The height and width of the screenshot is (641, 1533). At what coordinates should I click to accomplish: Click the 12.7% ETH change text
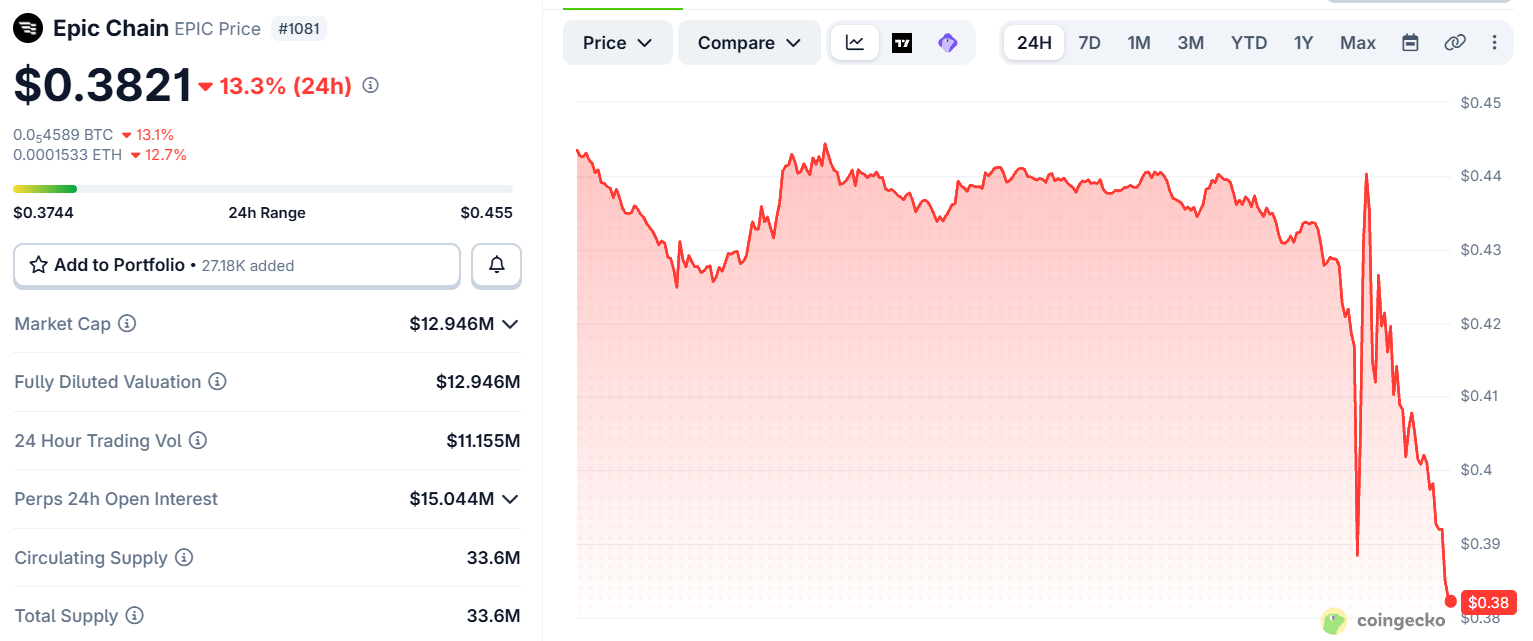tap(166, 154)
